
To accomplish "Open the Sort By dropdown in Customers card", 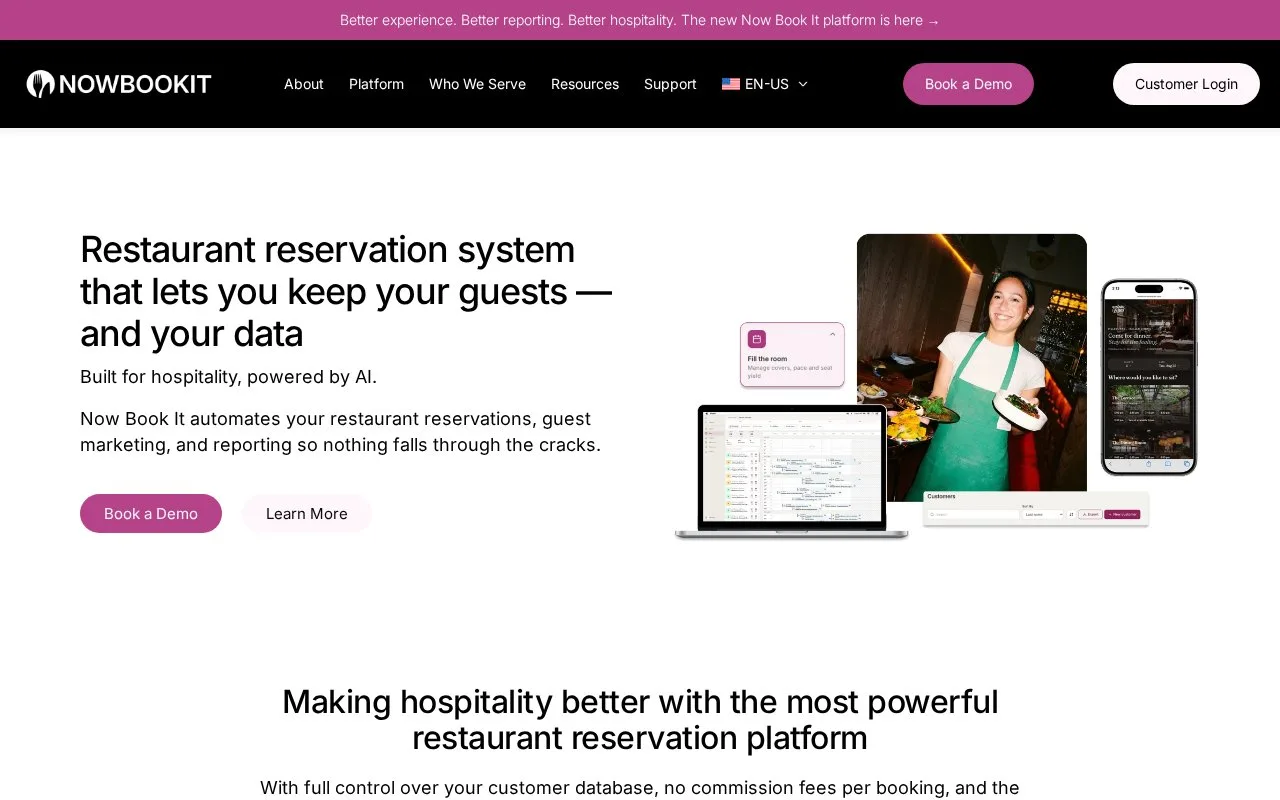I will click(x=1041, y=515).
